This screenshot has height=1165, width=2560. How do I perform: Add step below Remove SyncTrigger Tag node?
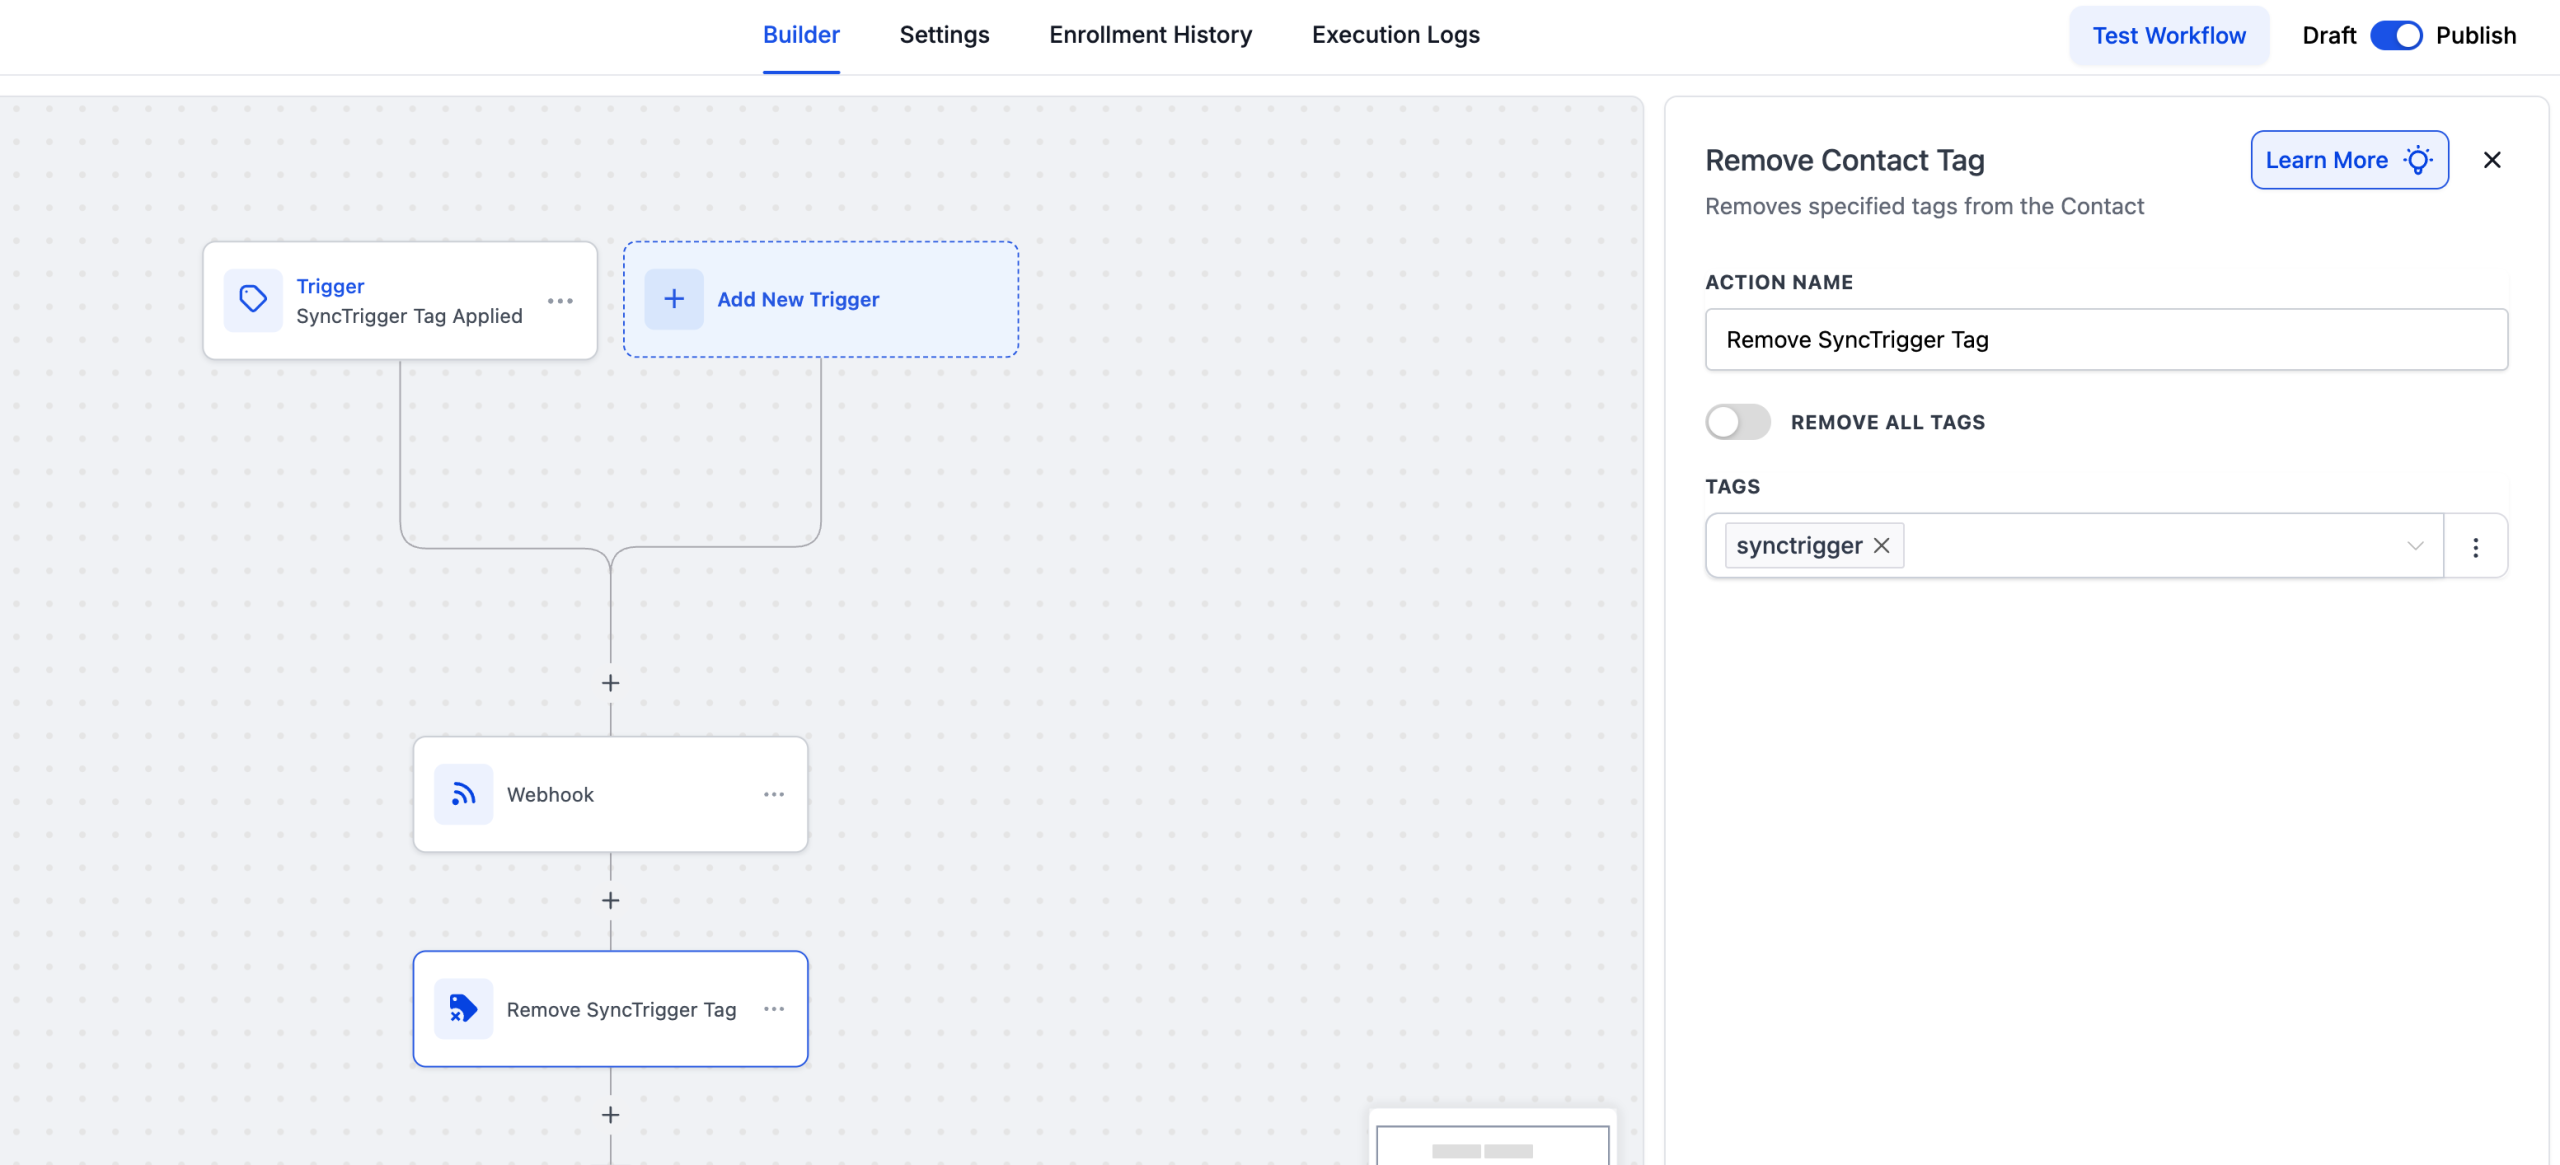(x=610, y=1114)
